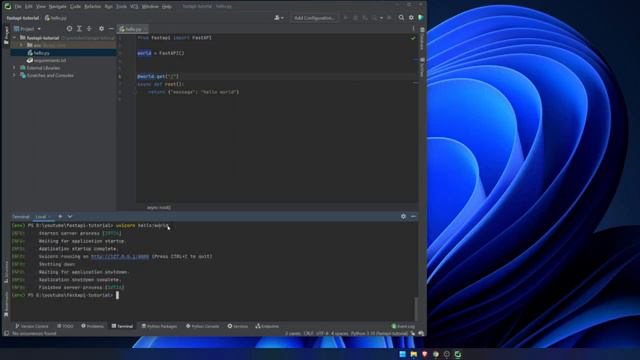Open the Project view dropdown
Viewport: 640px width, 360px height.
(x=27, y=29)
